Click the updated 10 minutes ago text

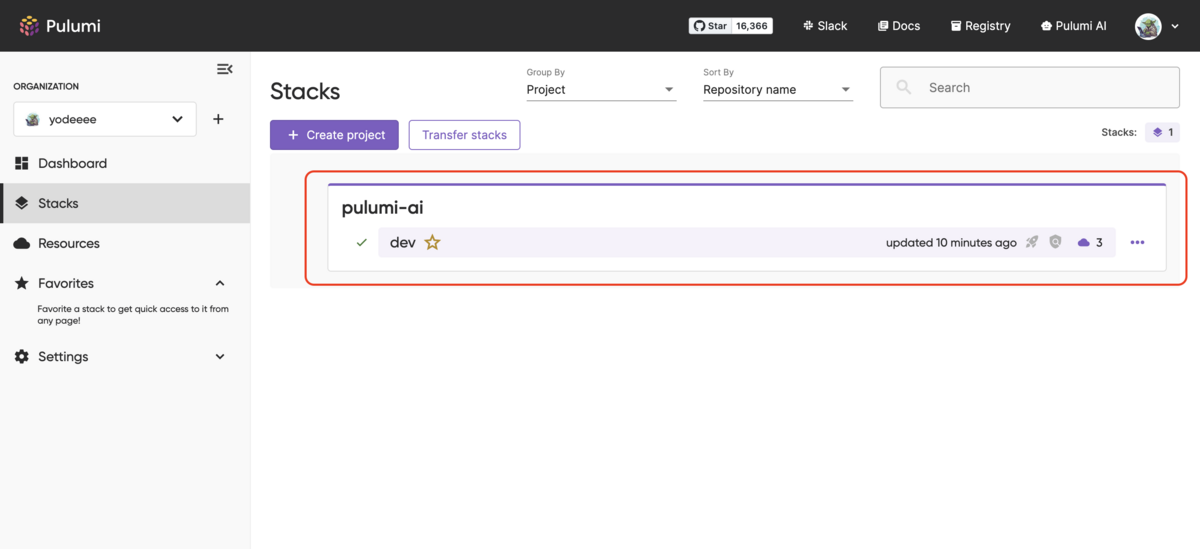pyautogui.click(x=951, y=242)
